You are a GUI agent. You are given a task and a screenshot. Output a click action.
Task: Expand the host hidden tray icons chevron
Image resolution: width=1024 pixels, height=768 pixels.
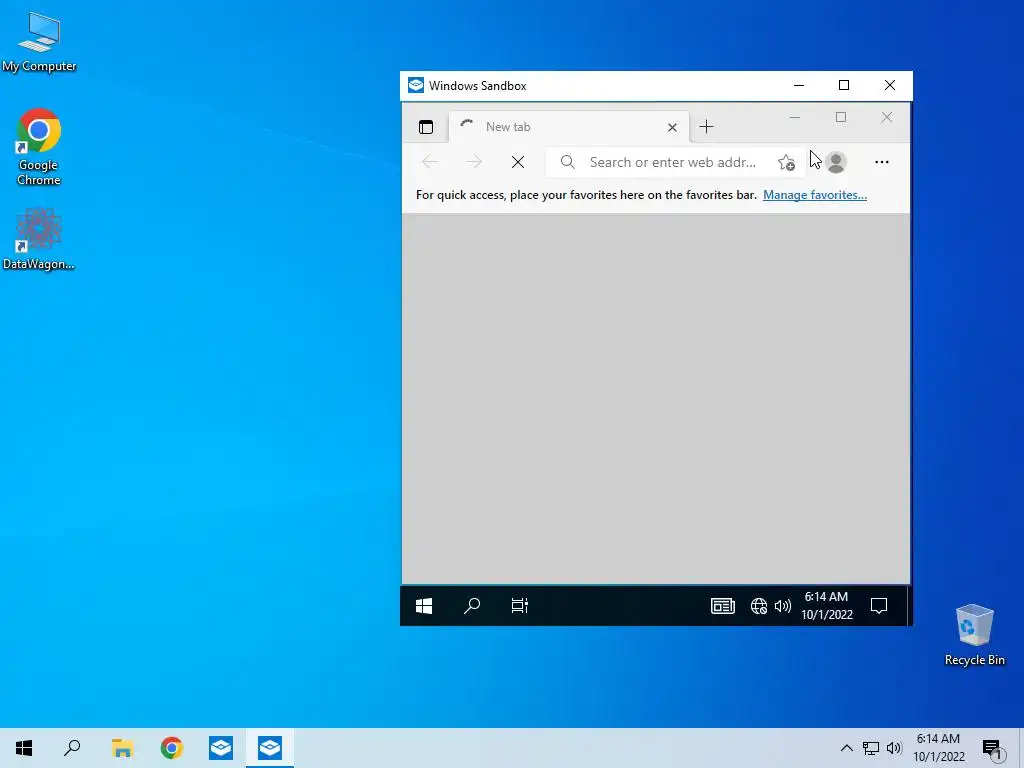tap(846, 748)
